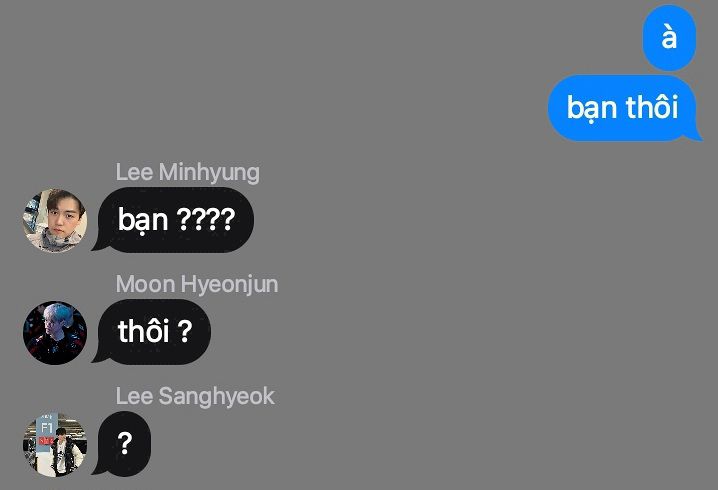This screenshot has width=718, height=490.
Task: Open Lee Minhyung's profile avatar
Action: tap(55, 221)
